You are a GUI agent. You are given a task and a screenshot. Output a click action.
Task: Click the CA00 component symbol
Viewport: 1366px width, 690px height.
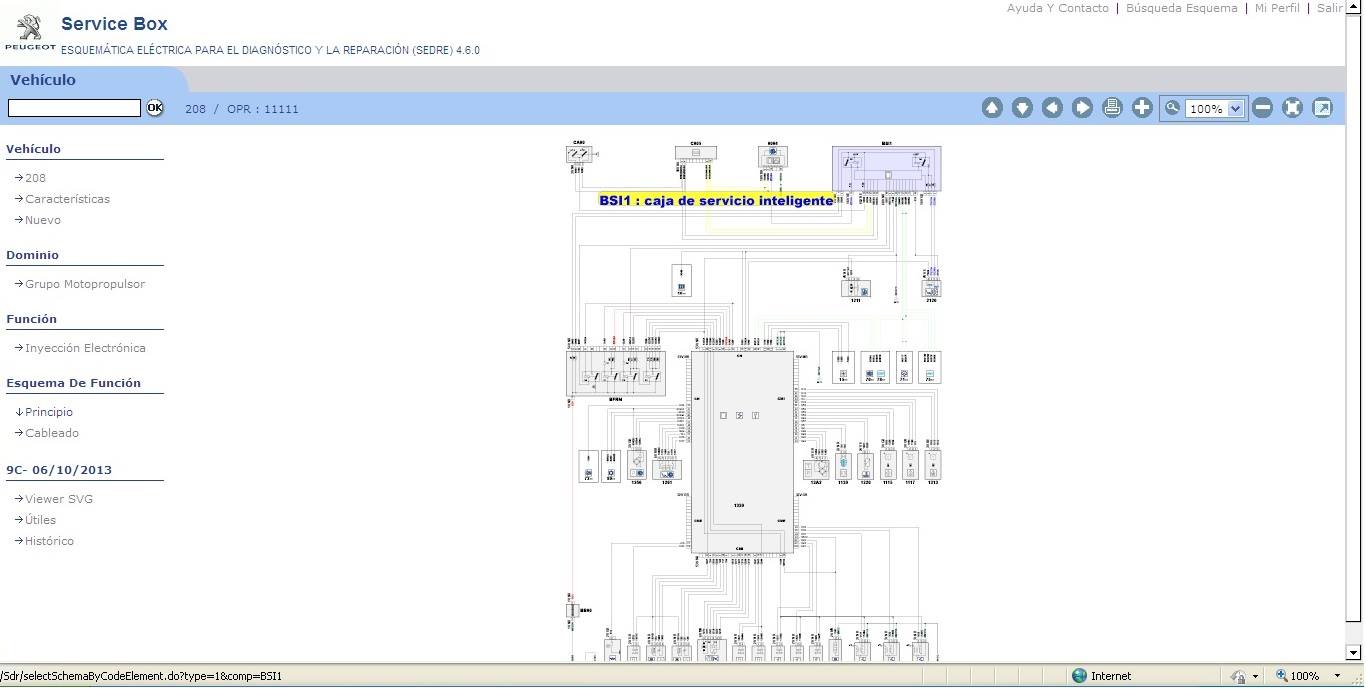click(579, 154)
